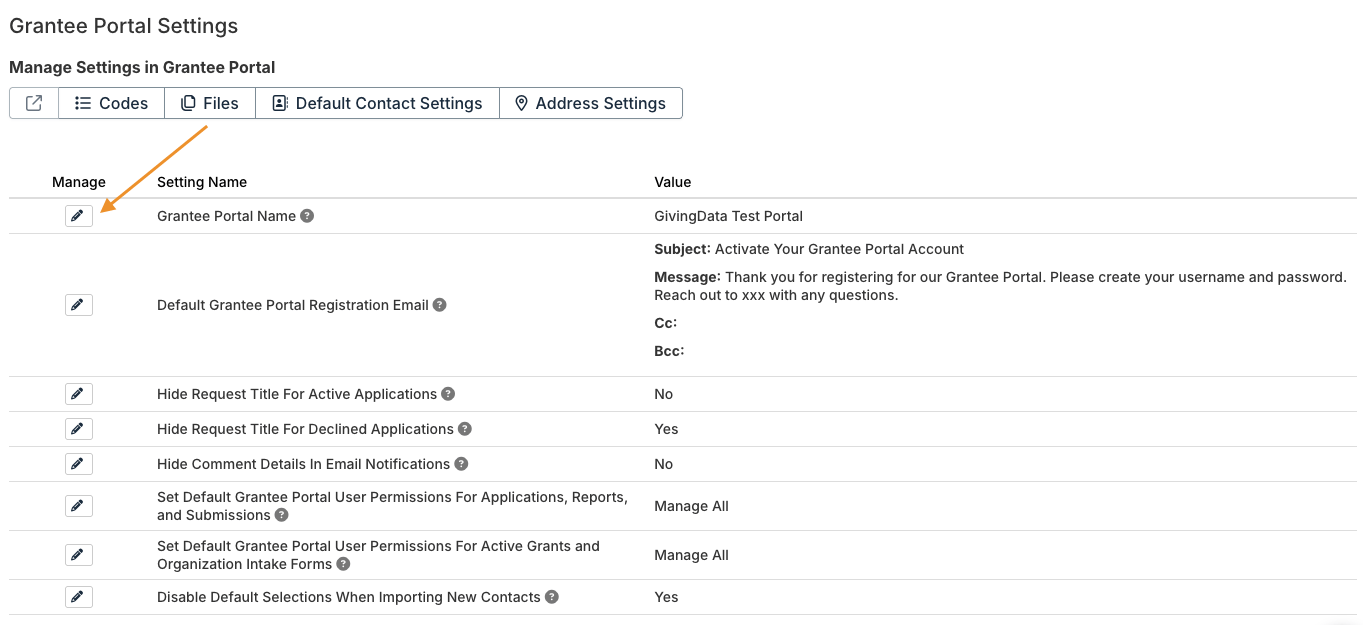The width and height of the screenshot is (1363, 625).
Task: Edit the Default Grantee Portal Registration Email
Action: (78, 304)
